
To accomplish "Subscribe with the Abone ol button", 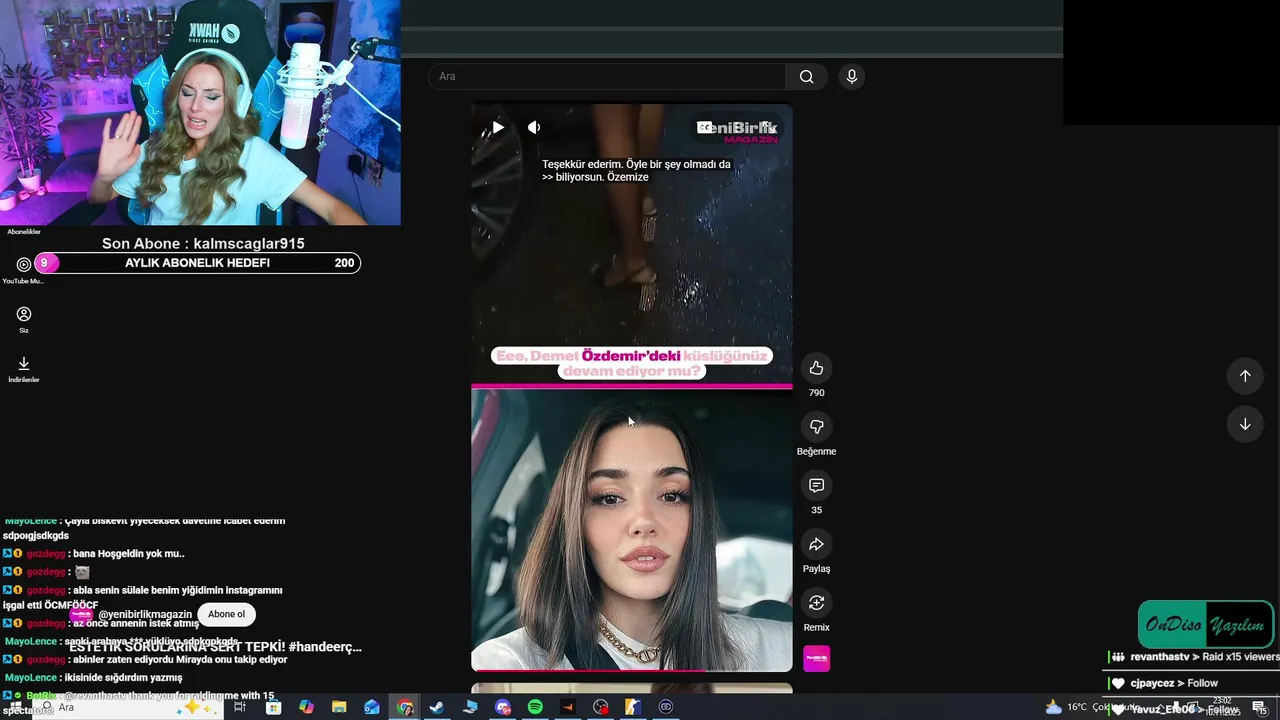I will [x=226, y=614].
